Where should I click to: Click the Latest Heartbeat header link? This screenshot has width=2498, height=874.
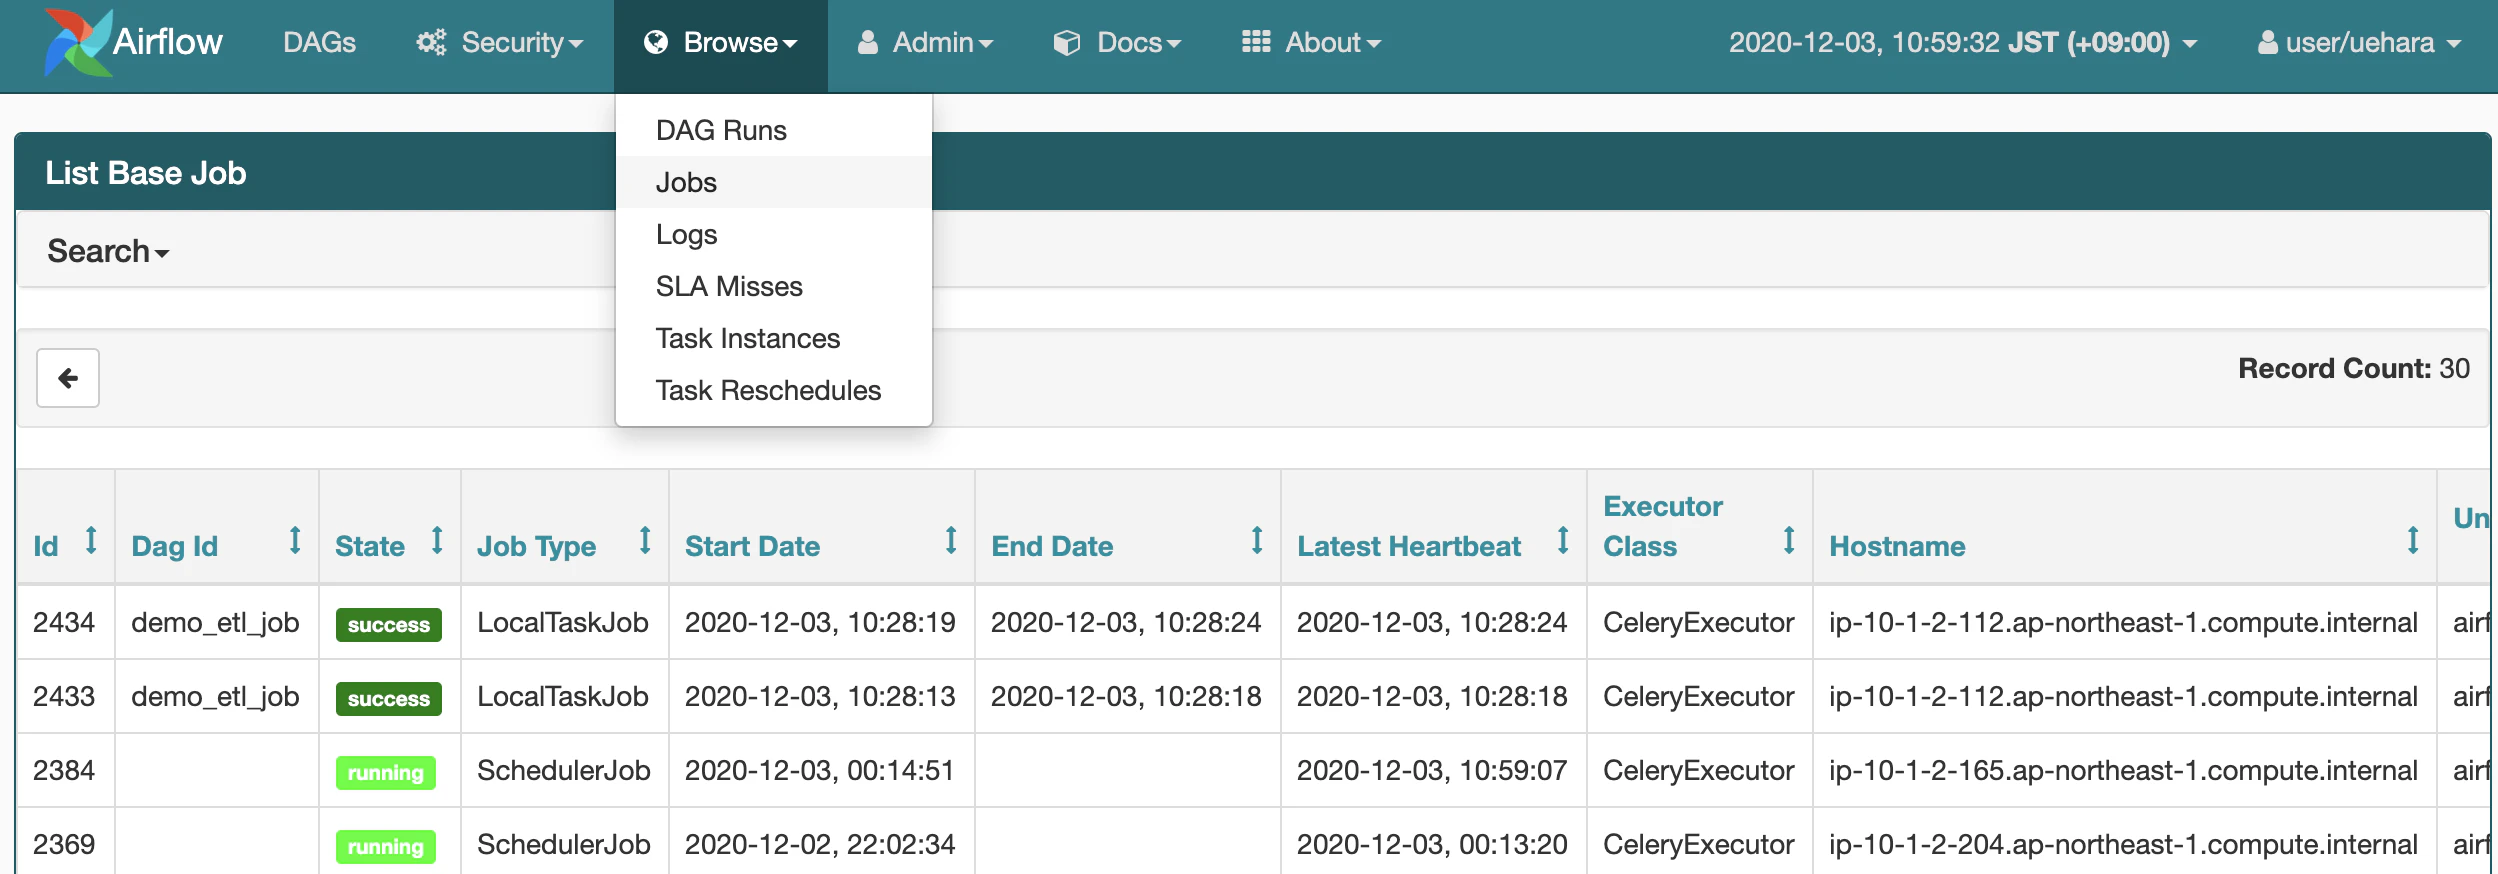tap(1409, 546)
